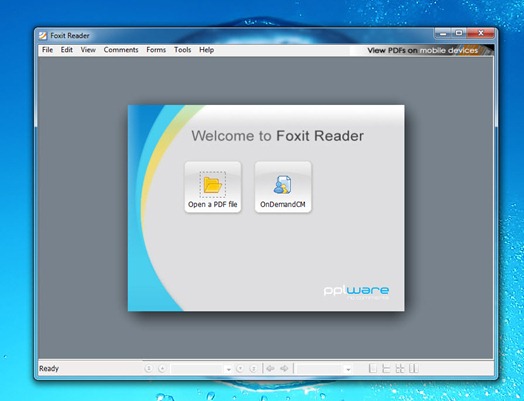Click View PDFs on mobile devices banner

(x=422, y=50)
